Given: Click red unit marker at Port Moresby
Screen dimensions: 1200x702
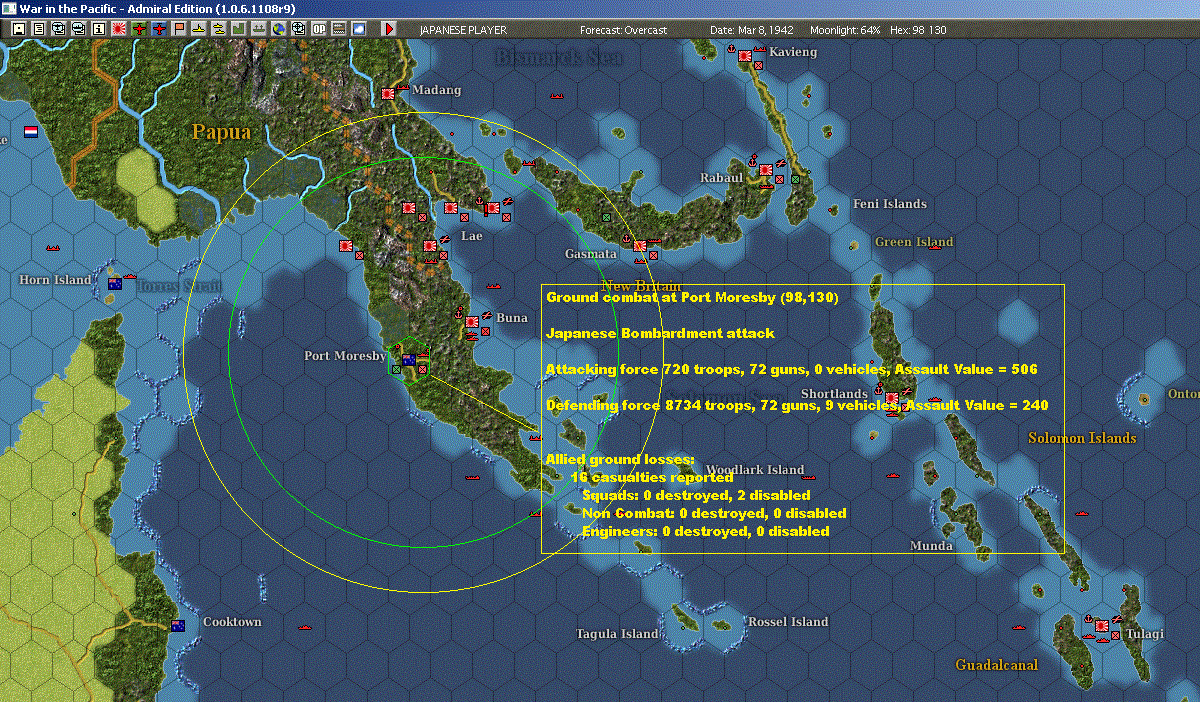Looking at the screenshot, I should coord(422,370).
